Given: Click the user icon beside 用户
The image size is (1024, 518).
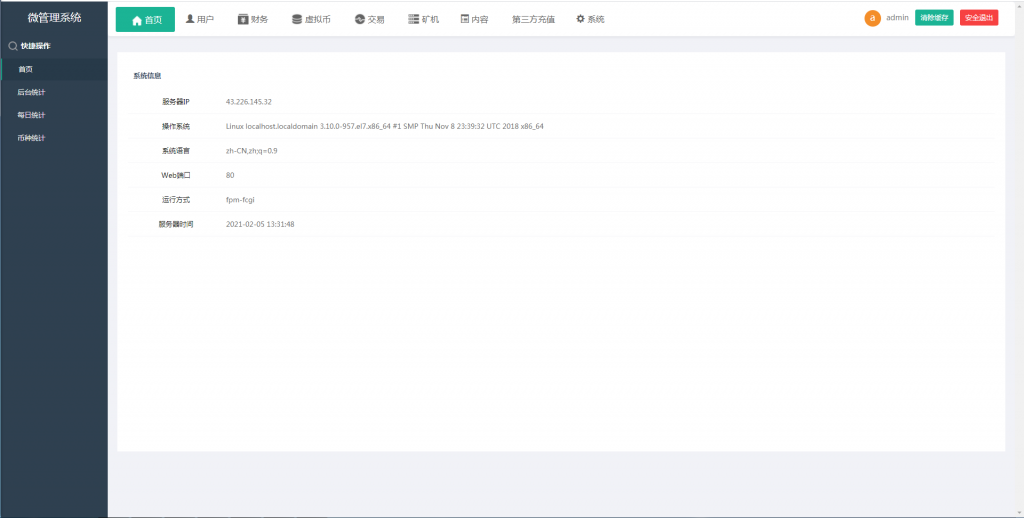Looking at the screenshot, I should tap(190, 19).
